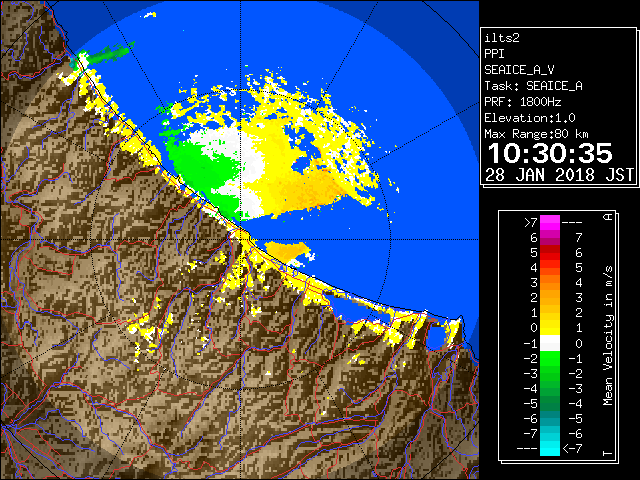Click the 'Max Range:80 km' text
Viewport: 640px width, 480px height.
(x=536, y=134)
